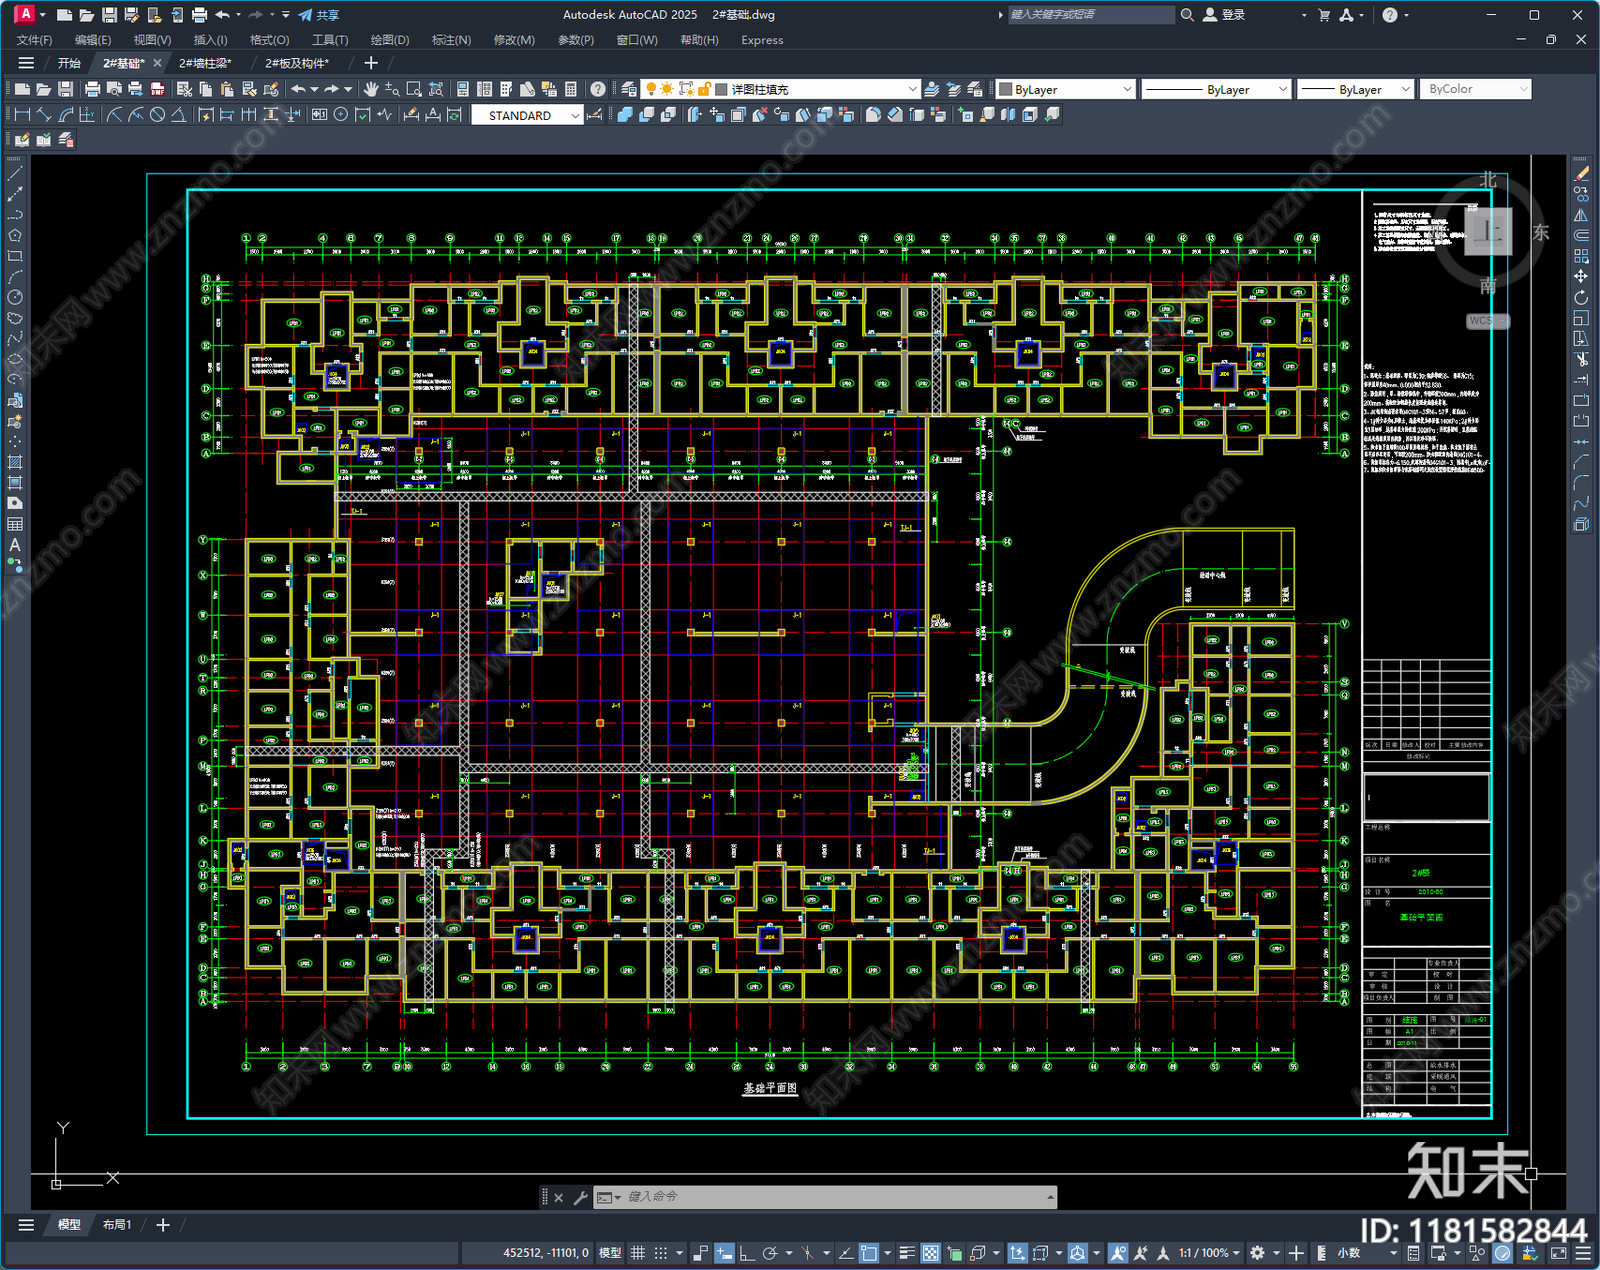1600x1270 pixels.
Task: Click the DWF publish icon
Action: tap(157, 89)
